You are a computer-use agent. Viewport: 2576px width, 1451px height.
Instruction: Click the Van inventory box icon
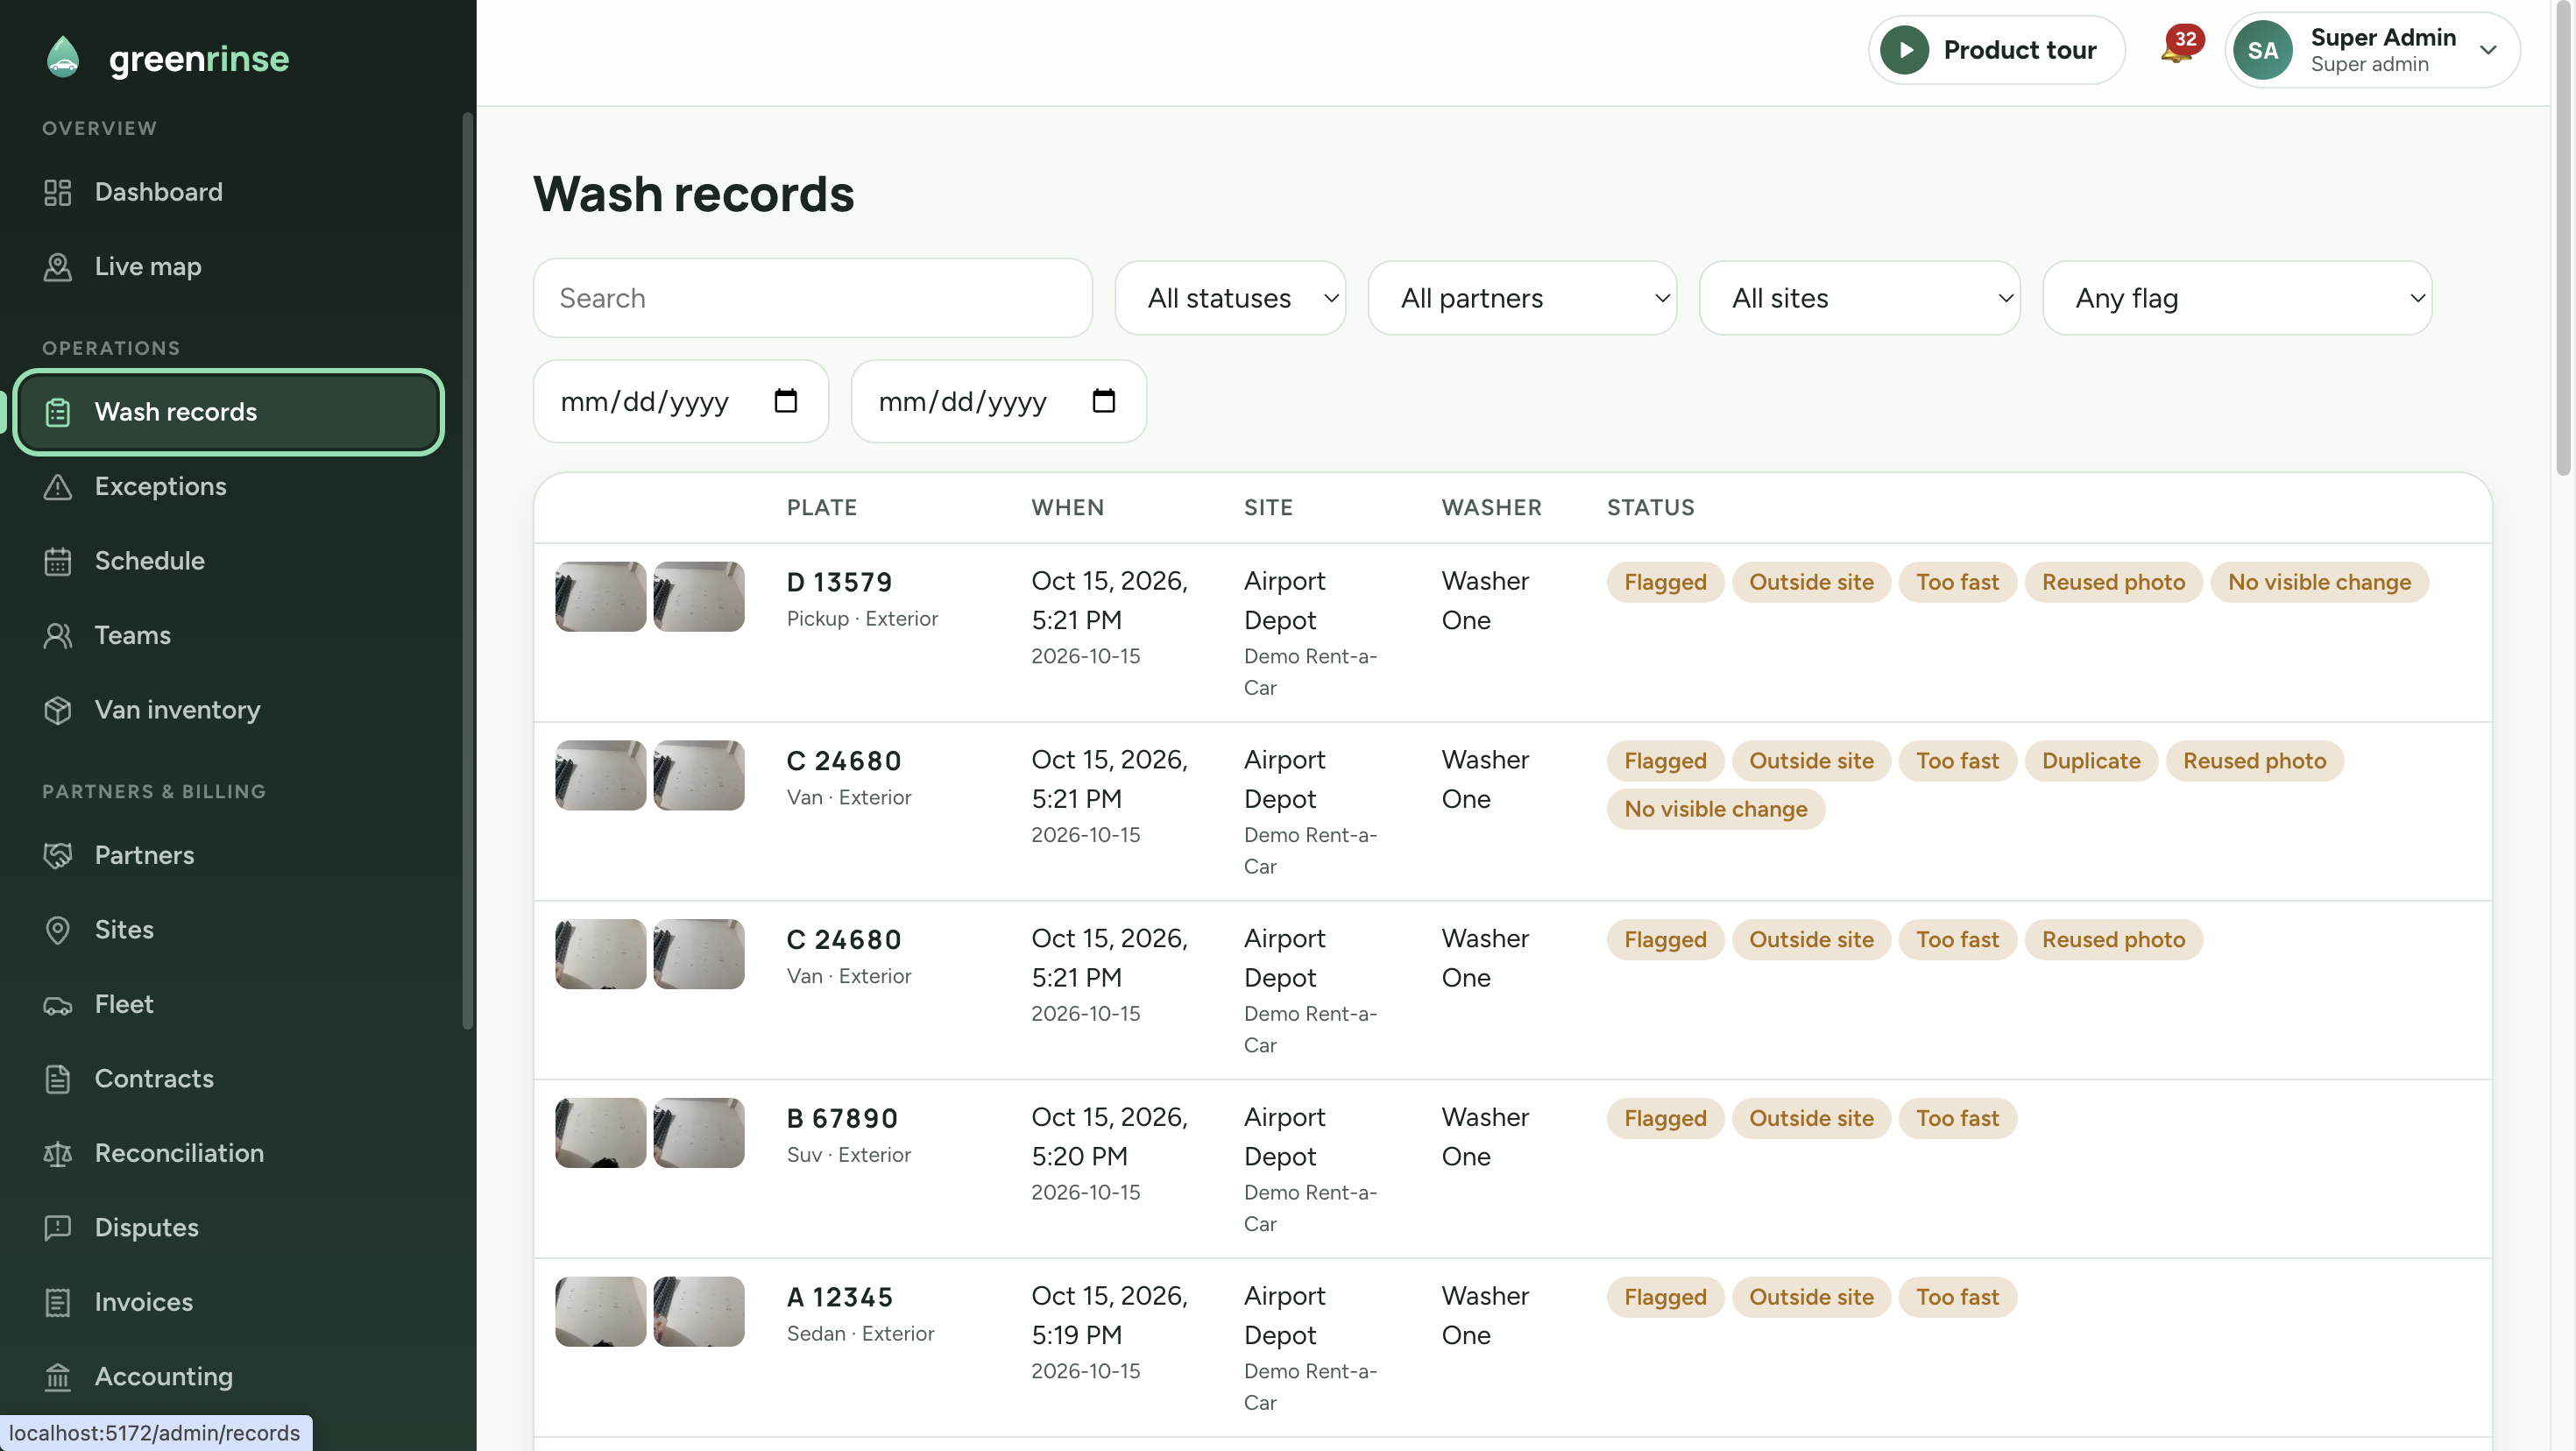[58, 710]
